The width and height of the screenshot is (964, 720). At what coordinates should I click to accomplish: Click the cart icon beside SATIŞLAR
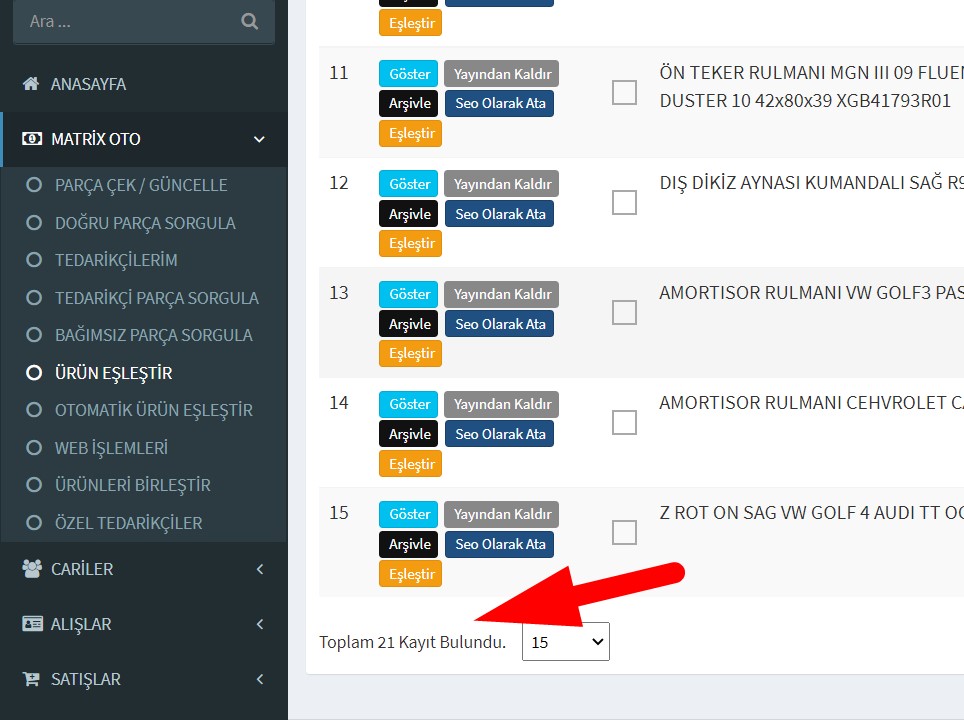tap(31, 679)
